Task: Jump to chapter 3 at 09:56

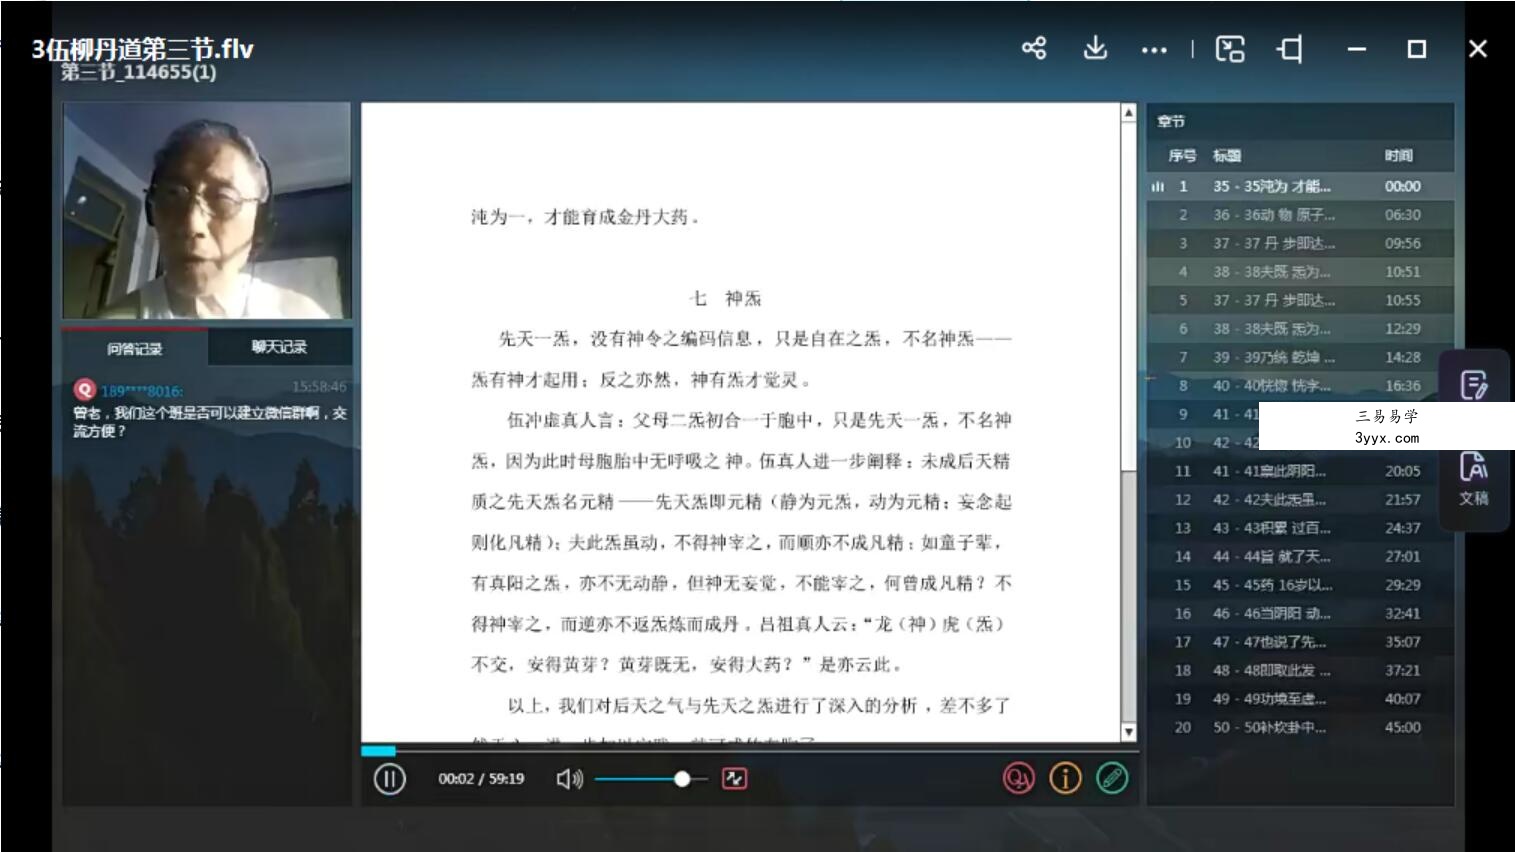Action: coord(1300,243)
